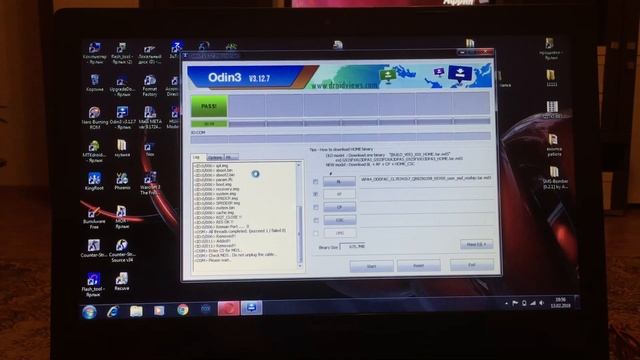Open the Flash_tool shortcut at the bottom left

click(x=93, y=284)
